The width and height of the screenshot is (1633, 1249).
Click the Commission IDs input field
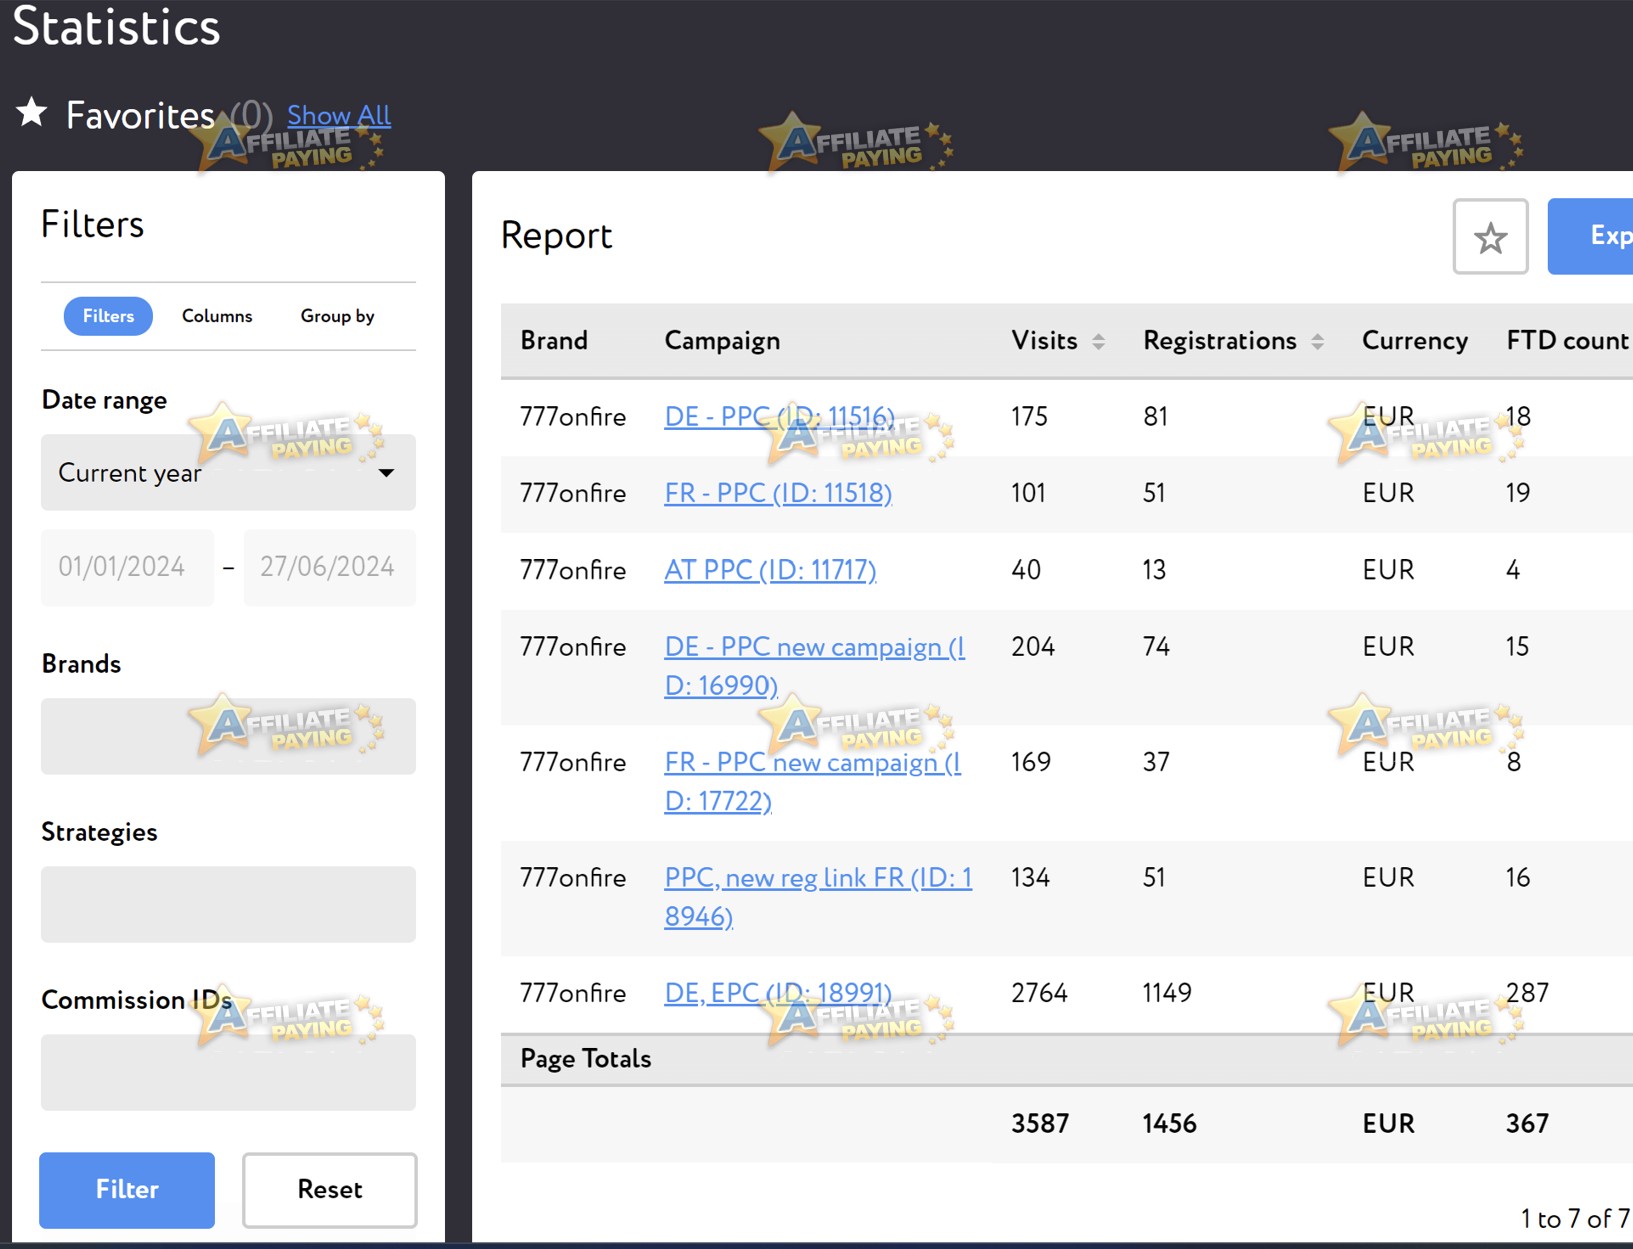tap(228, 1072)
